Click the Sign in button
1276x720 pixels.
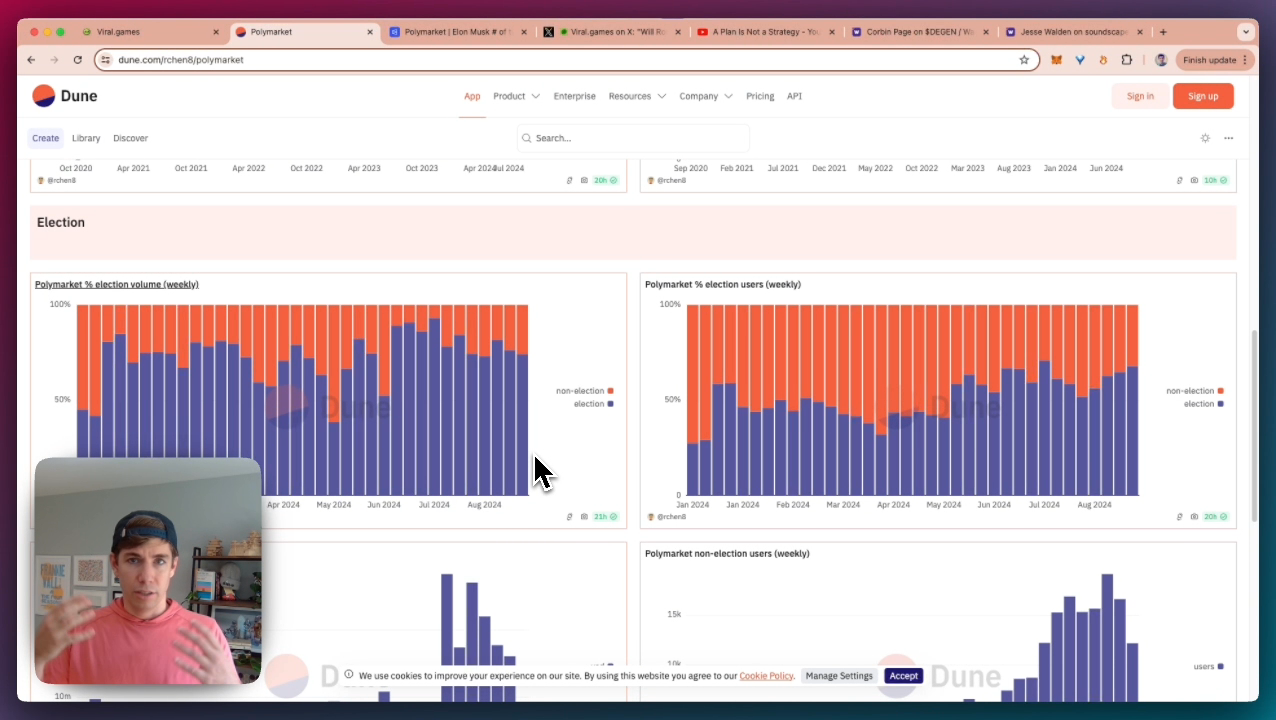[x=1140, y=96]
